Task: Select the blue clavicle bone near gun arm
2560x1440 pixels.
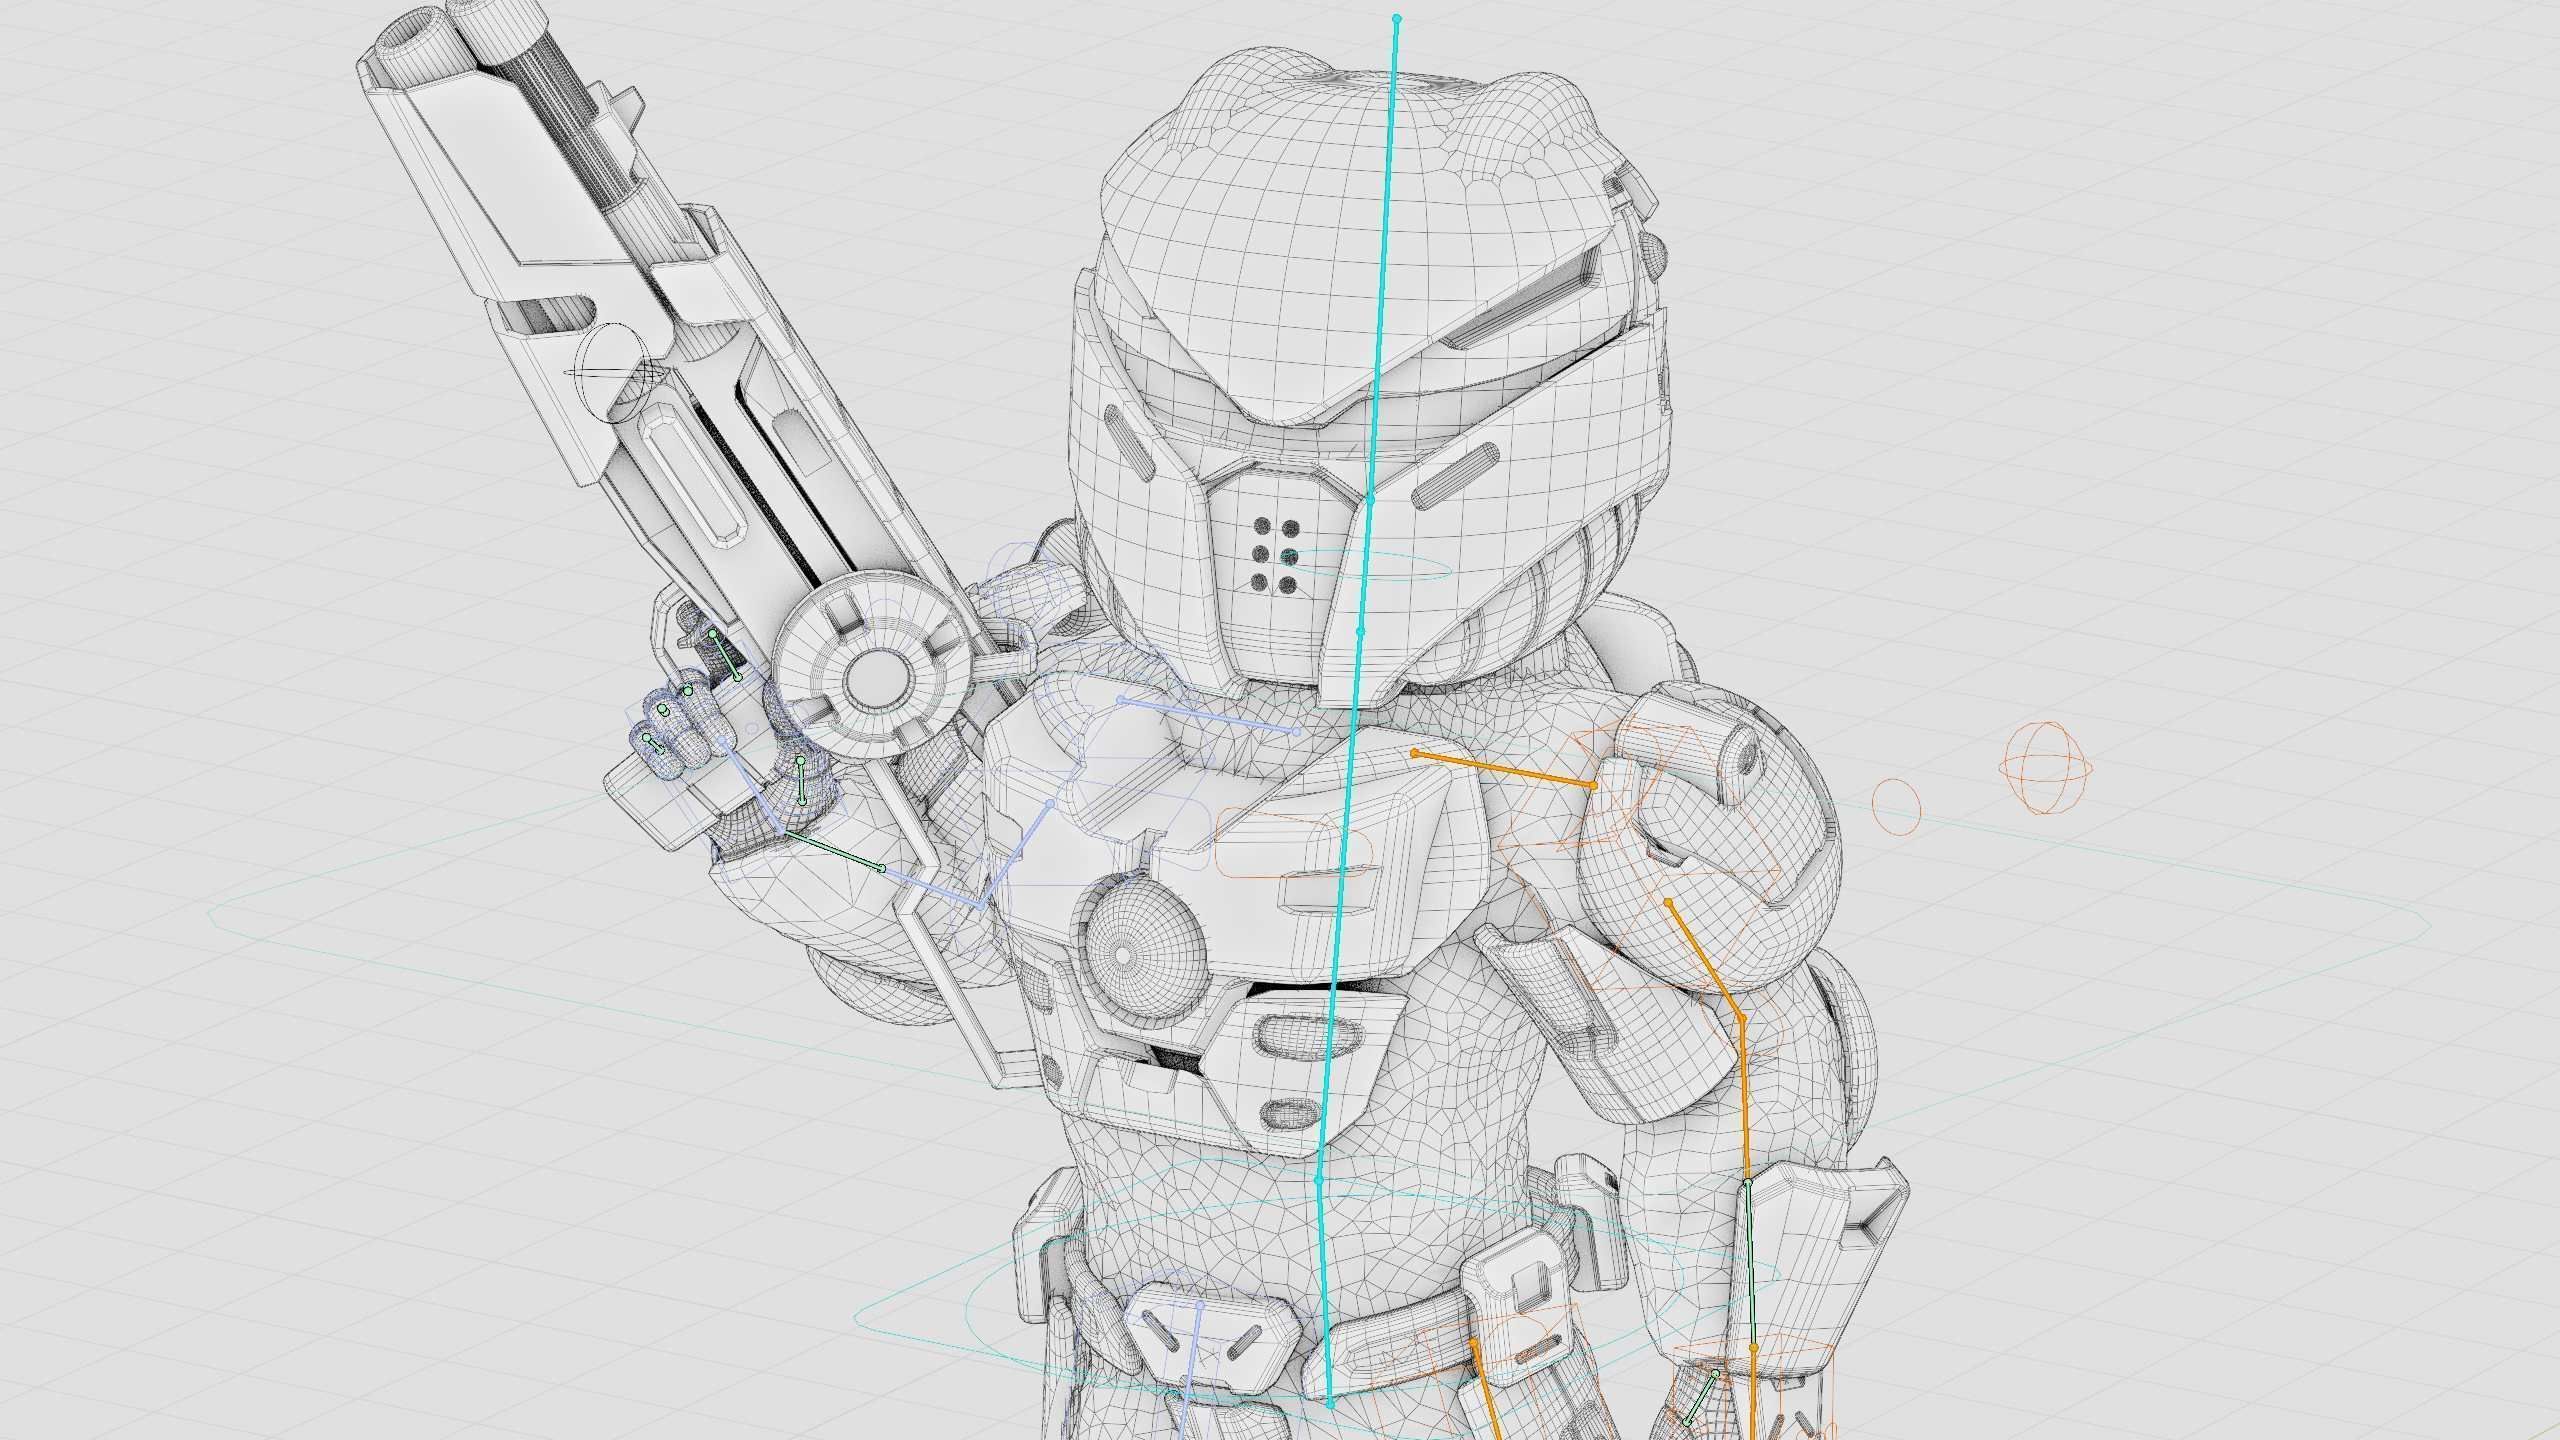Action: 1208,715
